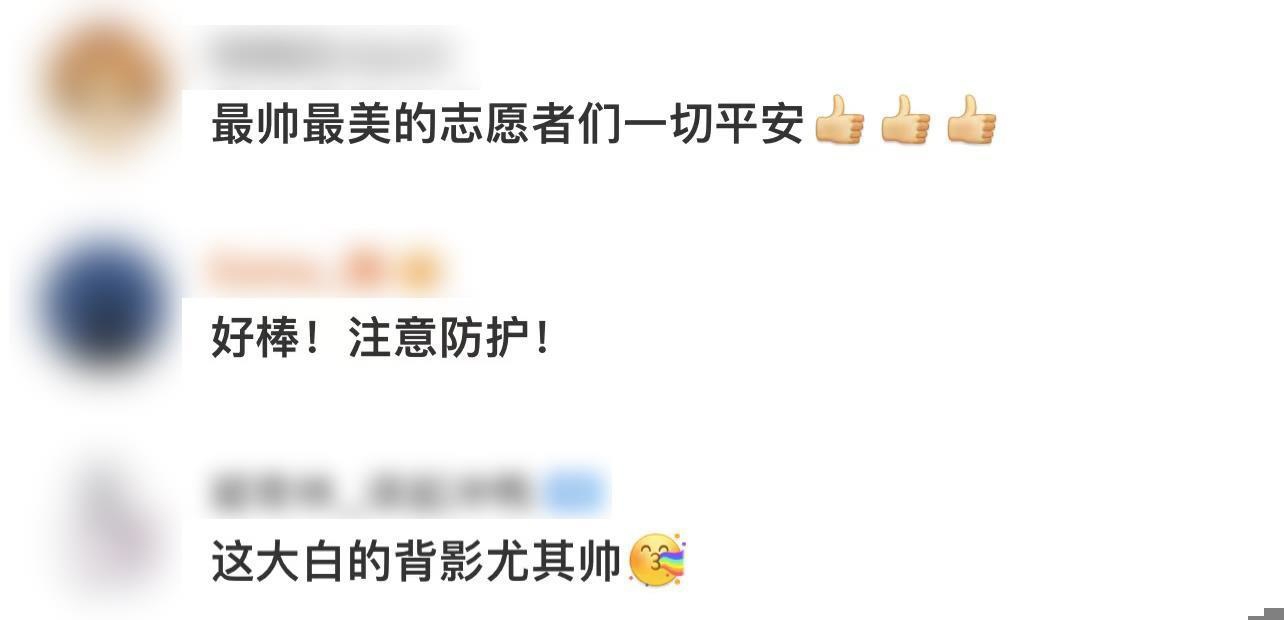Click the word 大白 in third comment
Image resolution: width=1284 pixels, height=620 pixels.
[302, 561]
